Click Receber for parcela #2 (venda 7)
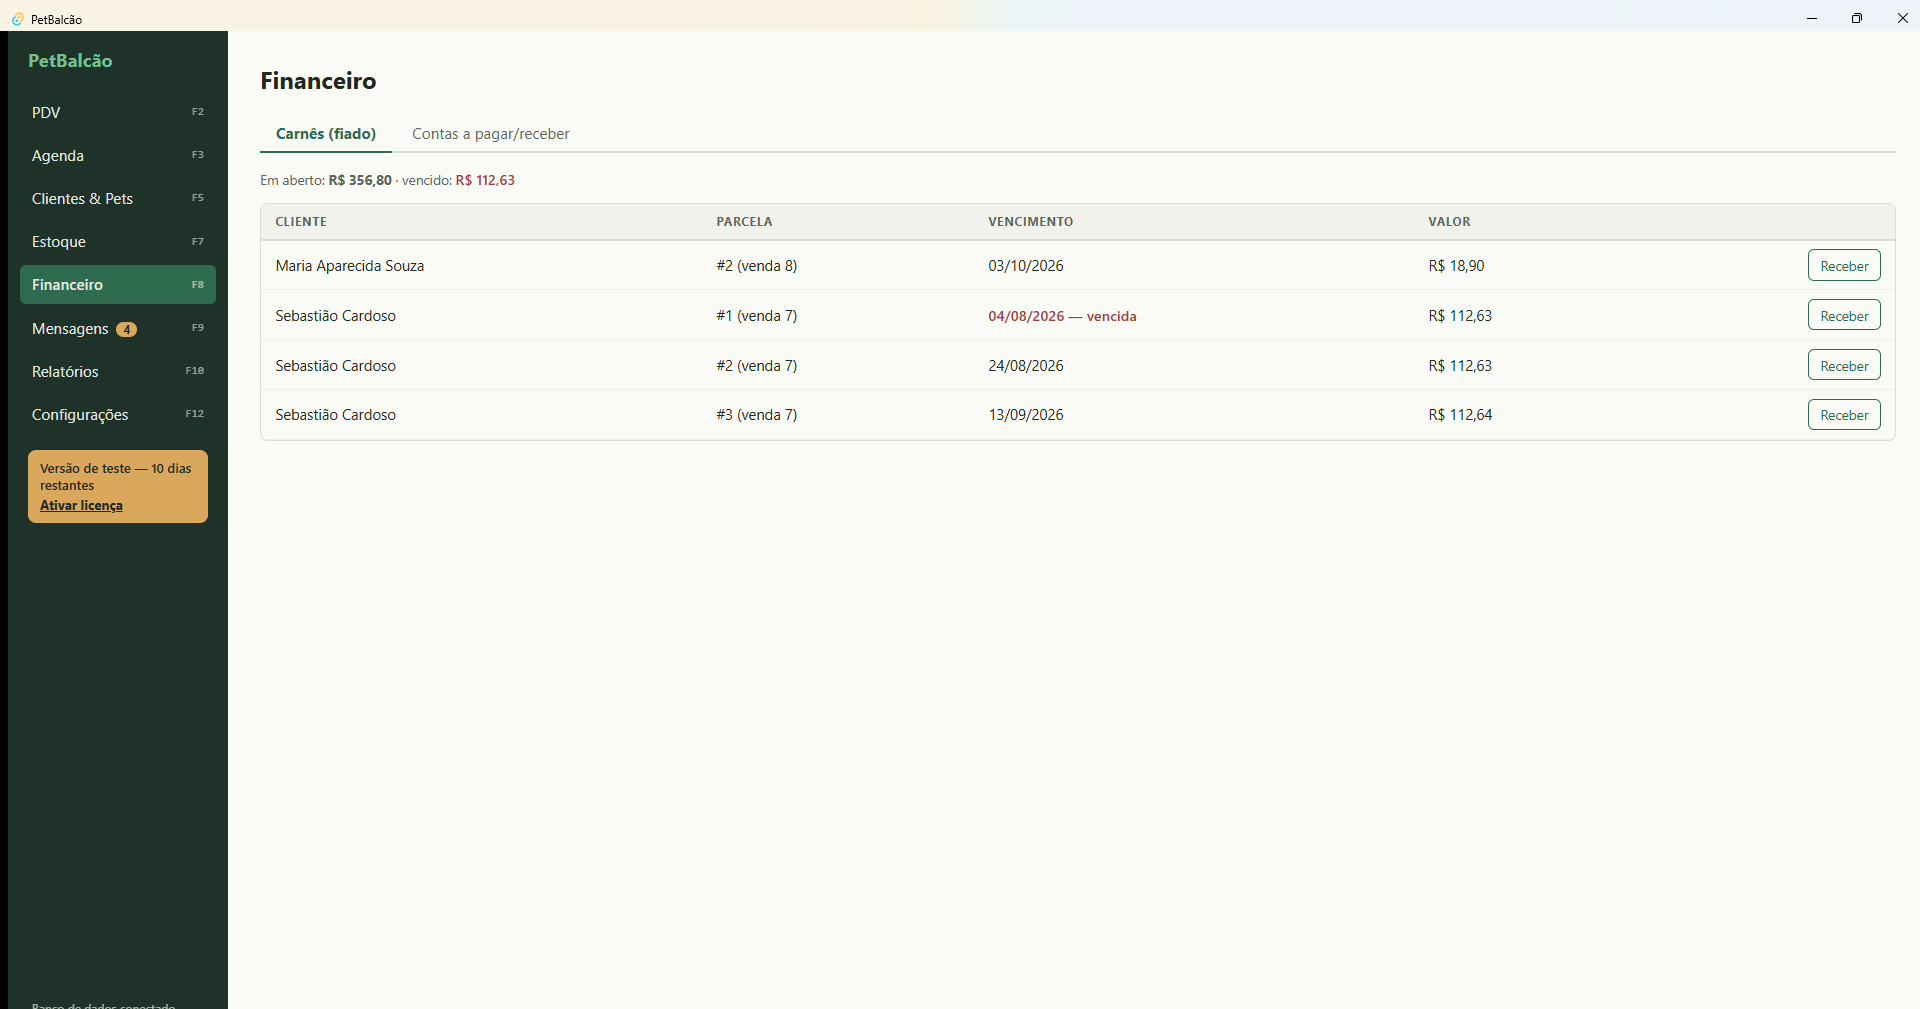1920x1009 pixels. point(1844,365)
